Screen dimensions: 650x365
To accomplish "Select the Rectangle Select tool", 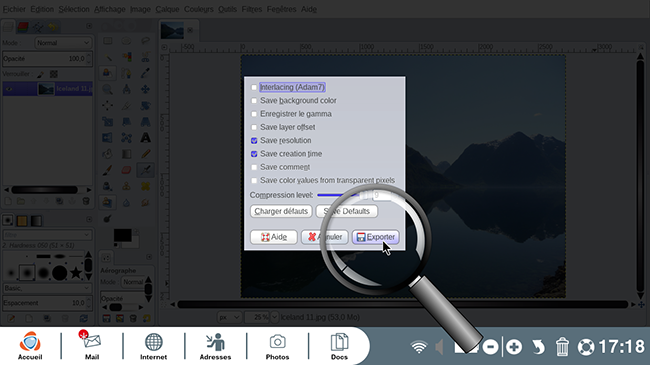I will [x=108, y=41].
